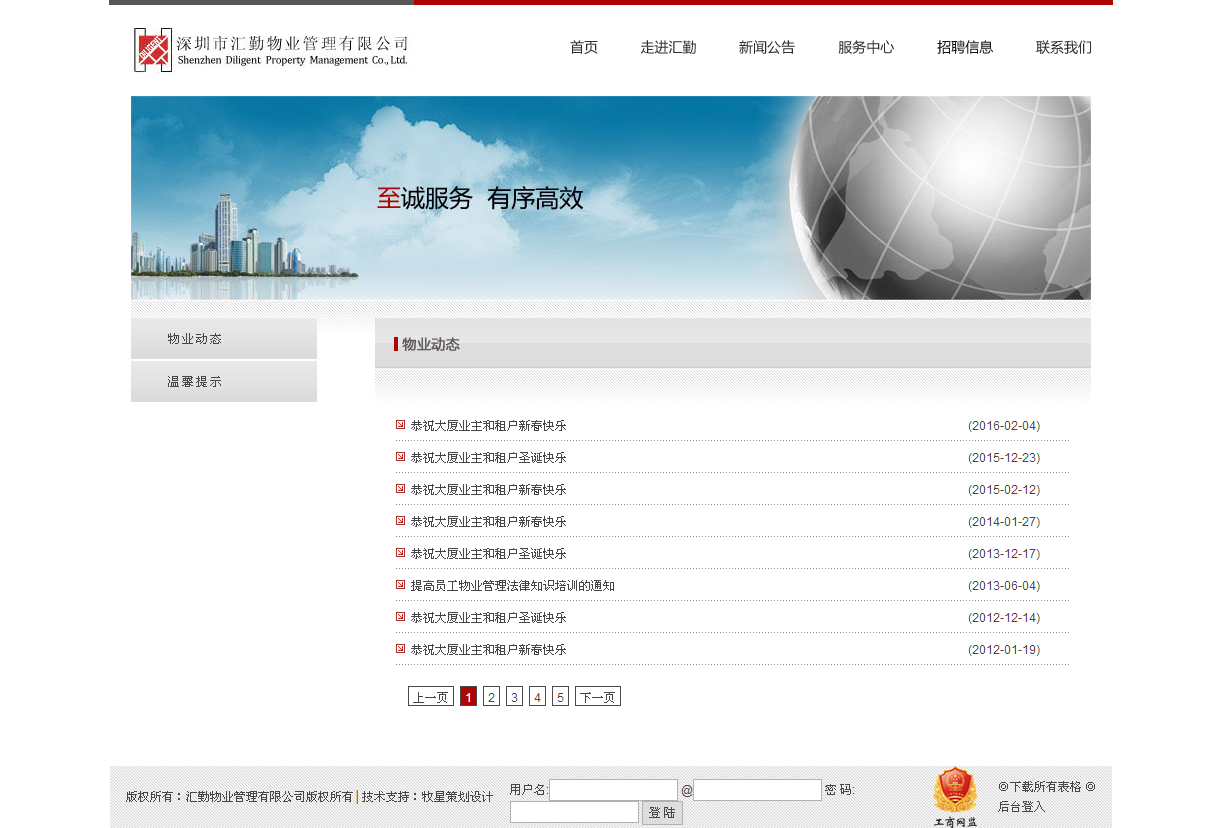
Task: Click the 用户名 input field
Action: (614, 789)
